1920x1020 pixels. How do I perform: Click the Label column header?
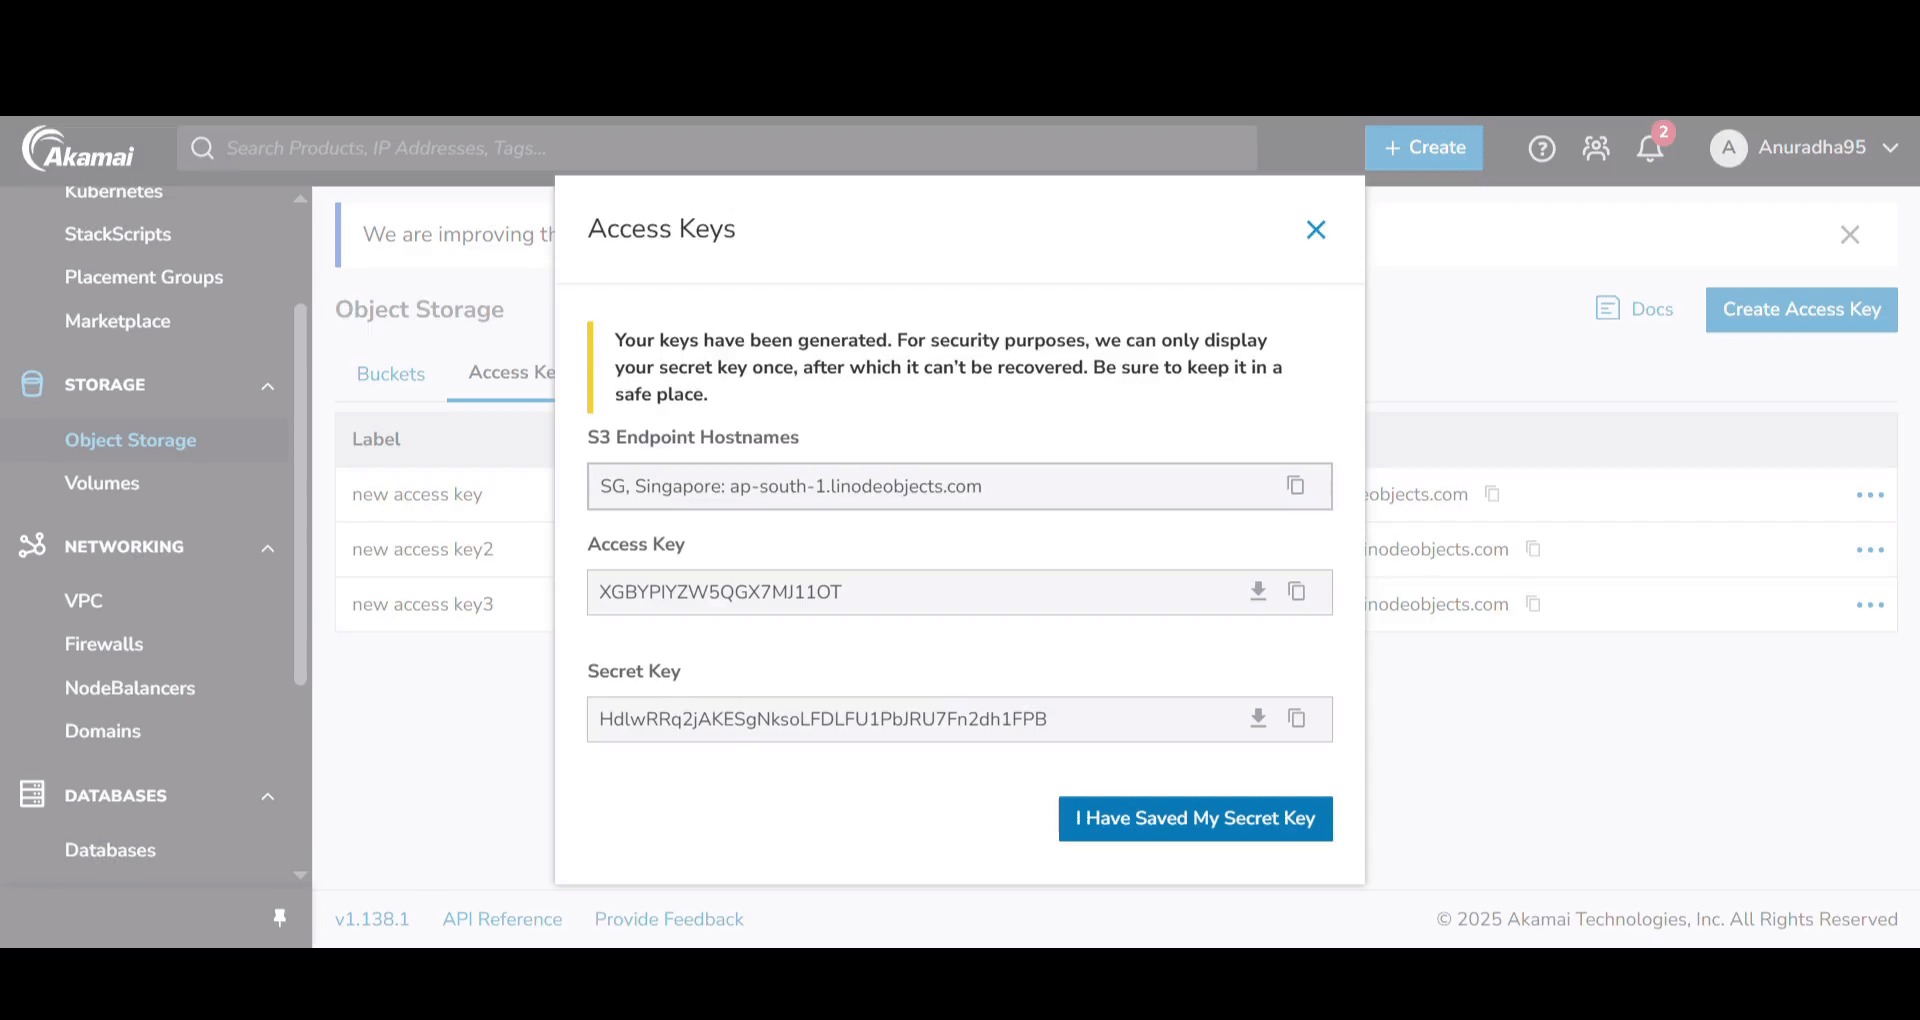point(376,439)
